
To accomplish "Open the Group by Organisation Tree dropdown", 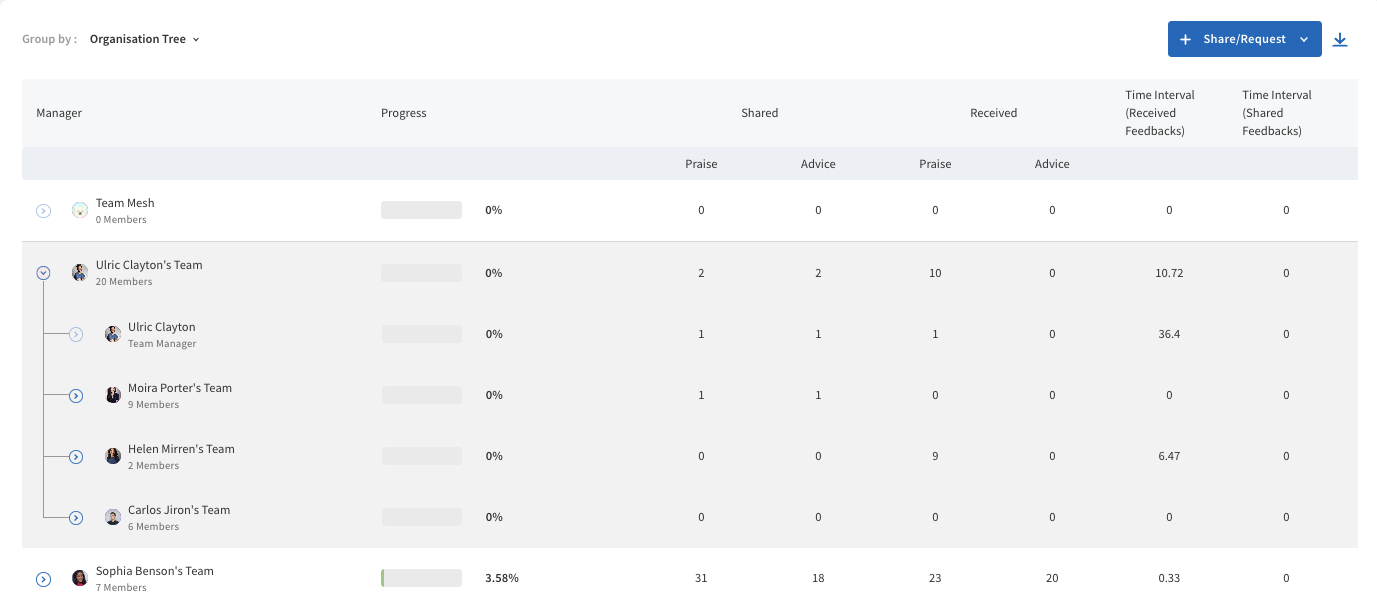I will click(145, 40).
